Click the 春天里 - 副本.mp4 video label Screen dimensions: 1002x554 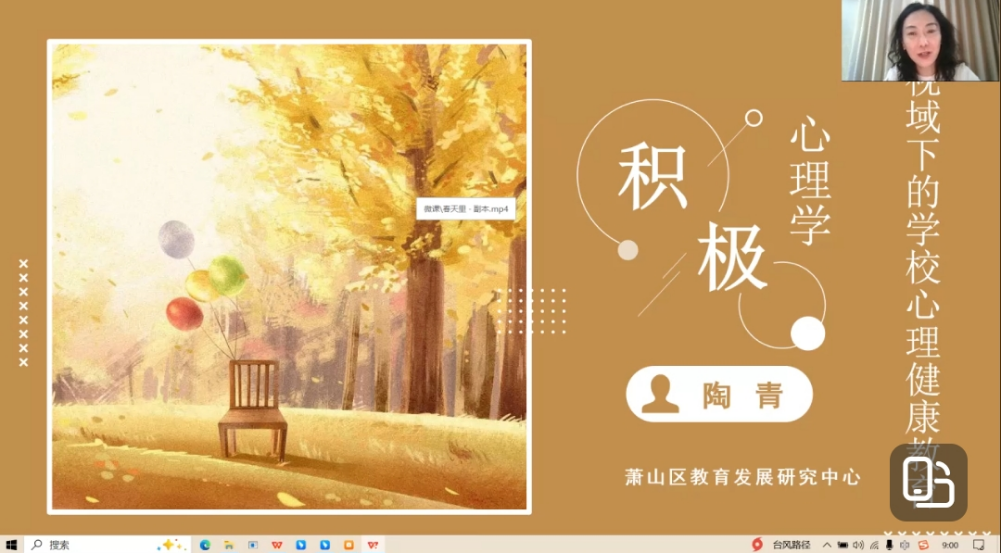(465, 209)
